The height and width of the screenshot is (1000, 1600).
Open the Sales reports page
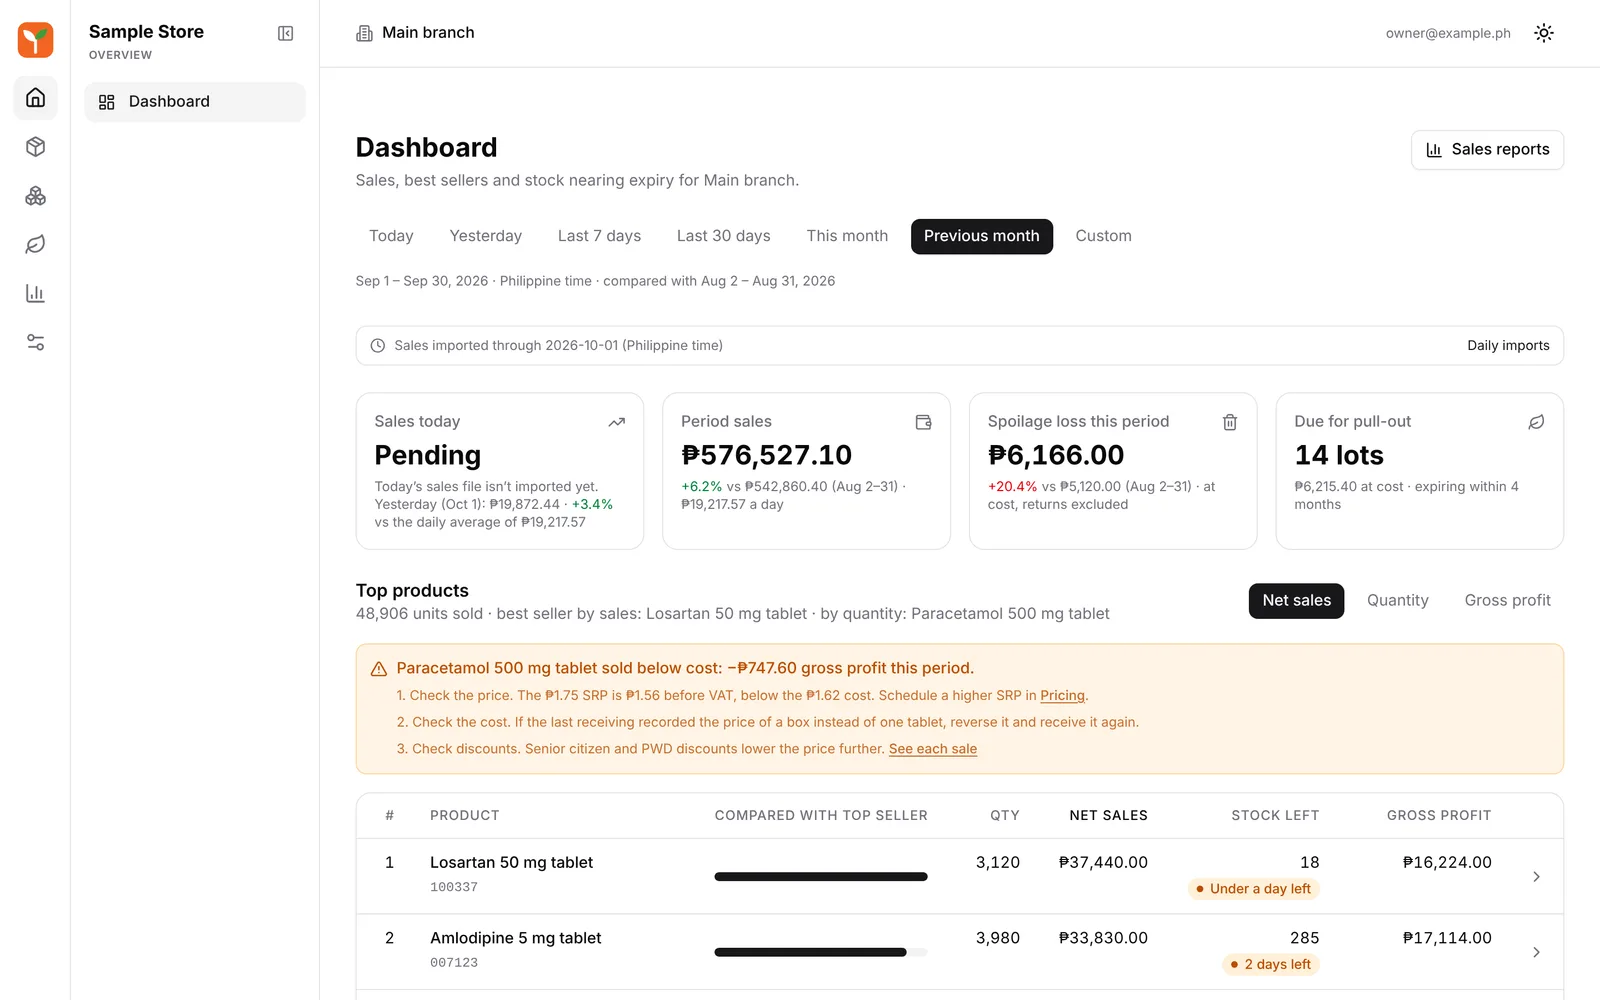point(1487,150)
